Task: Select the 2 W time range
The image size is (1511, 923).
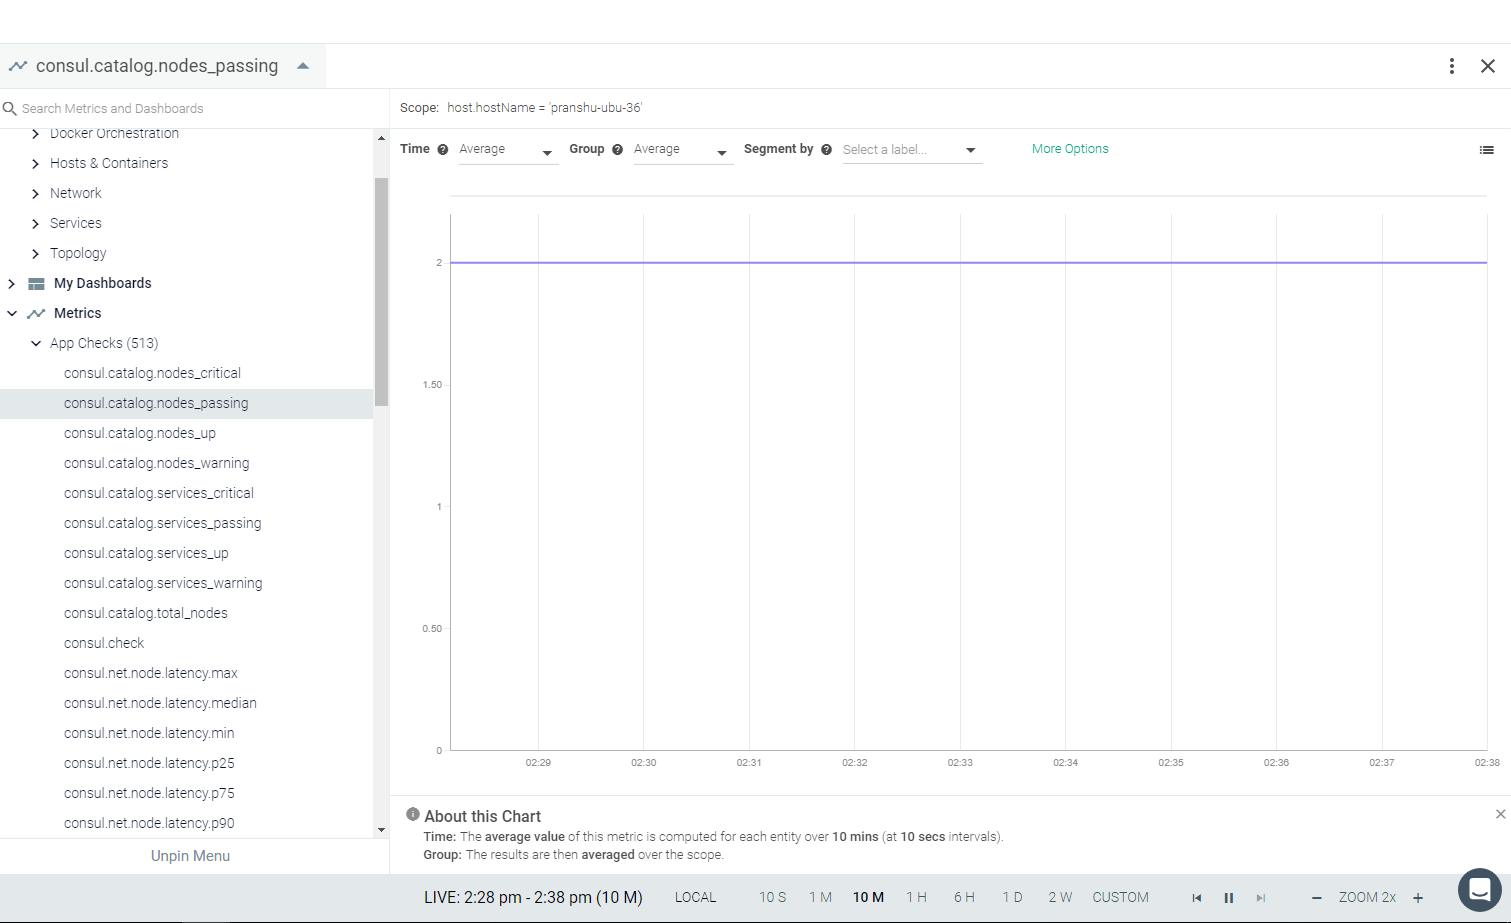Action: (1060, 898)
